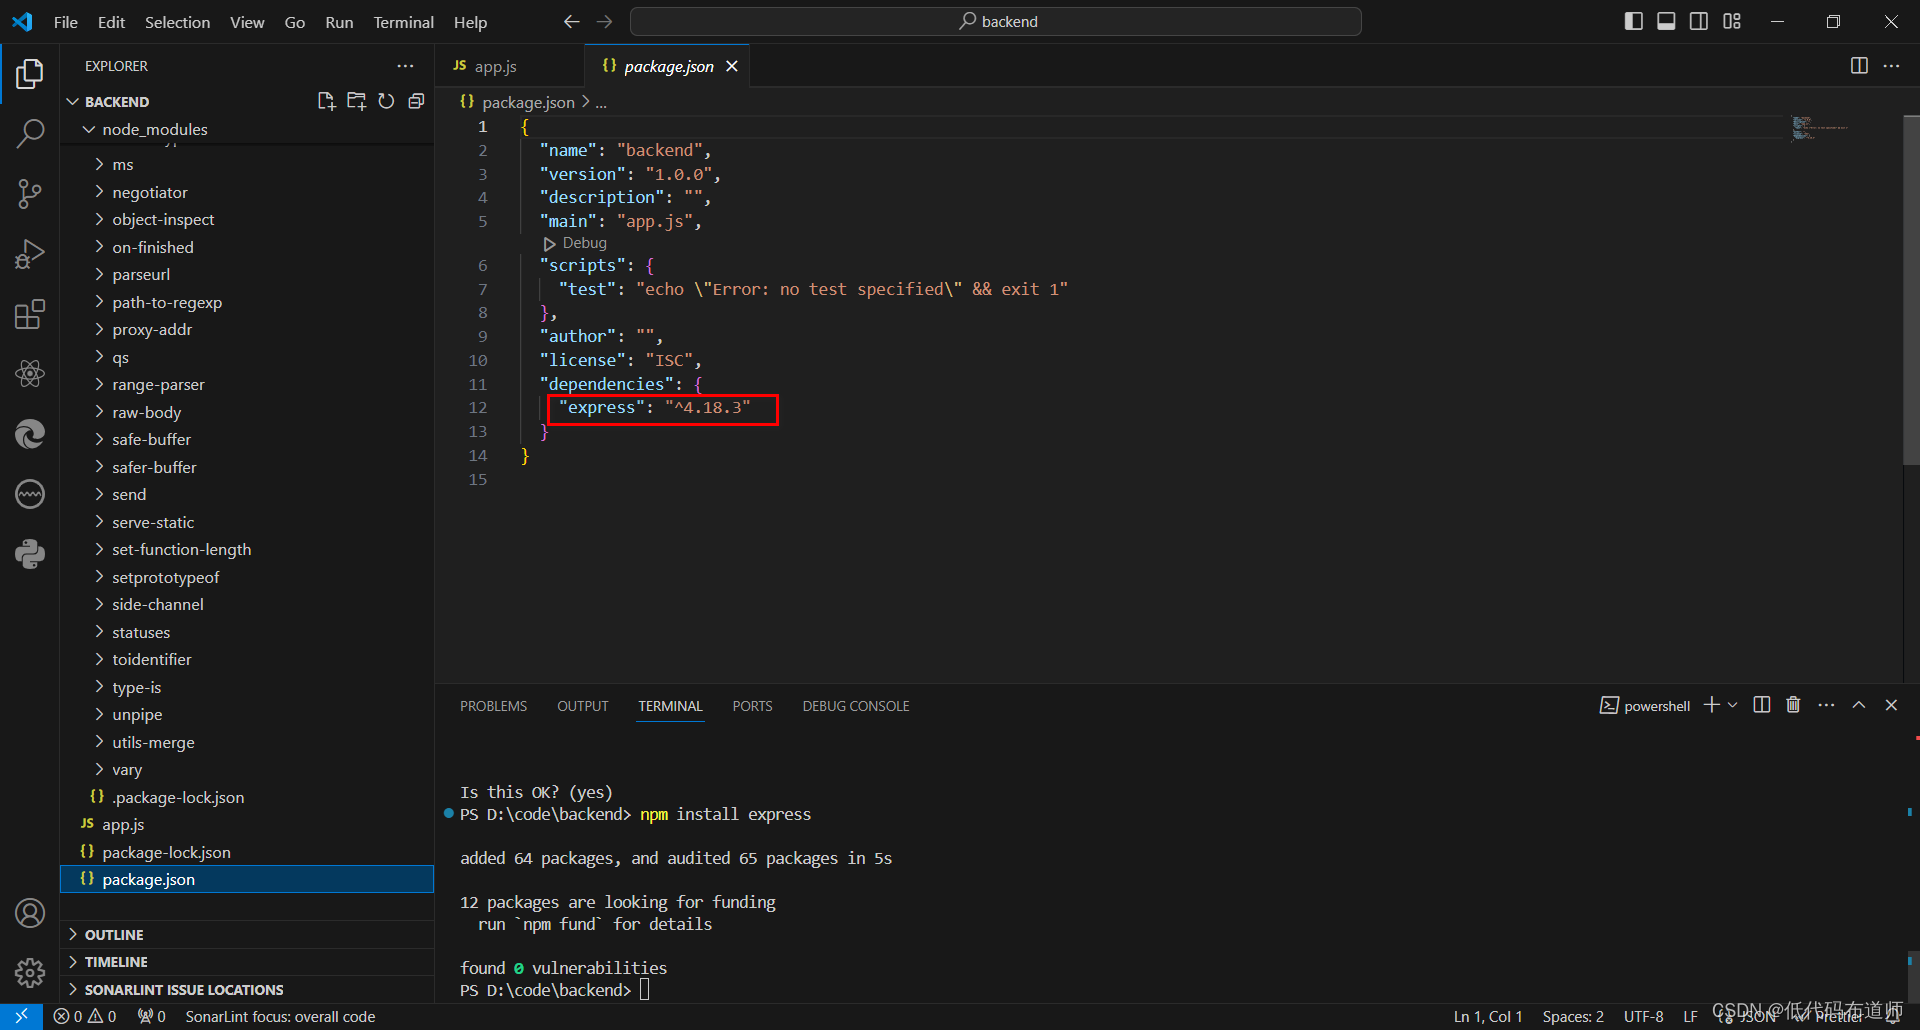1920x1030 pixels.
Task: Click the backend command center search box
Action: 996,21
